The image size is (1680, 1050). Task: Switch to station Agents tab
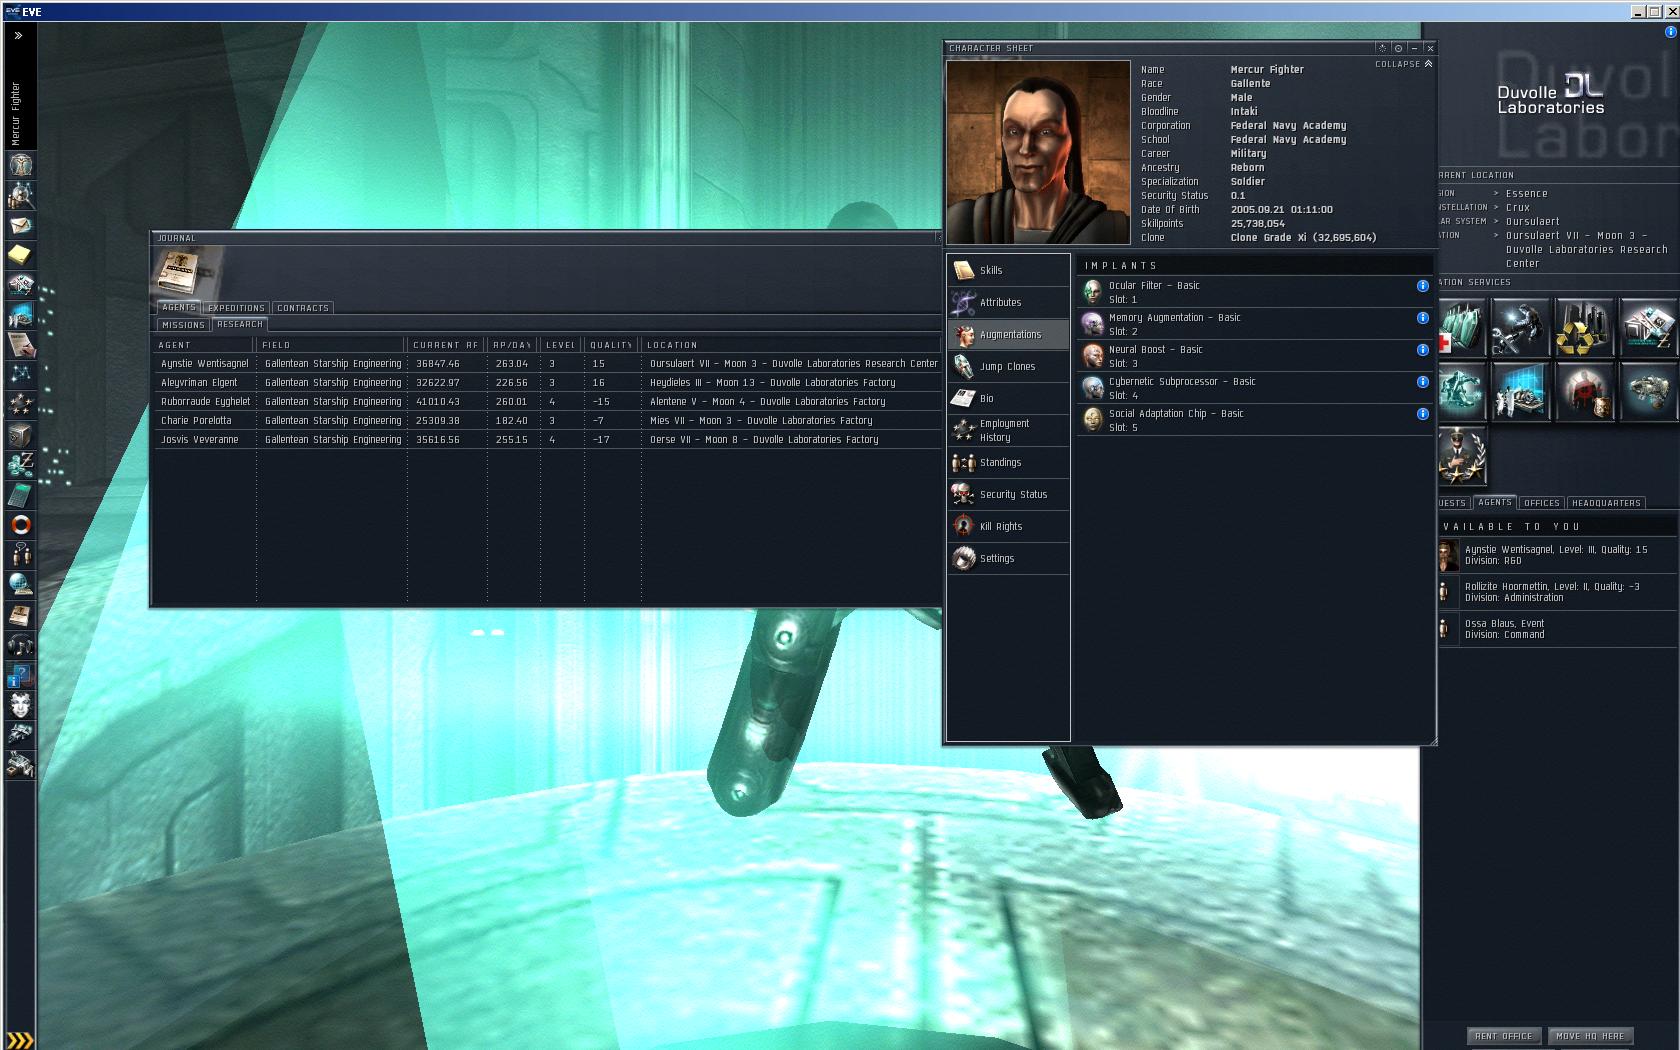(x=1495, y=503)
